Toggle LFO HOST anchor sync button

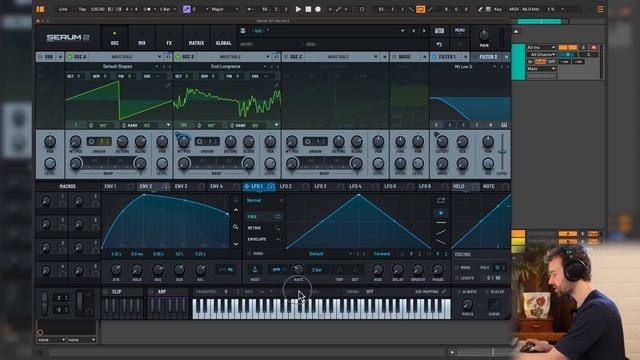255,269
